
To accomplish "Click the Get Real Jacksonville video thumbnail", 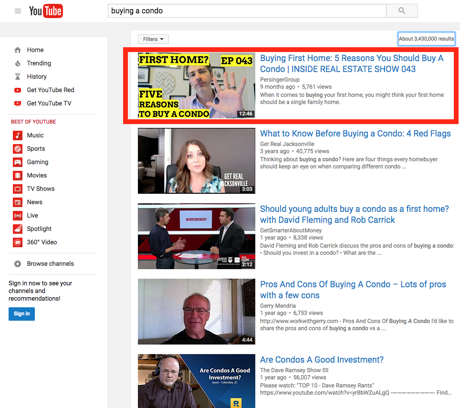I will [x=196, y=161].
